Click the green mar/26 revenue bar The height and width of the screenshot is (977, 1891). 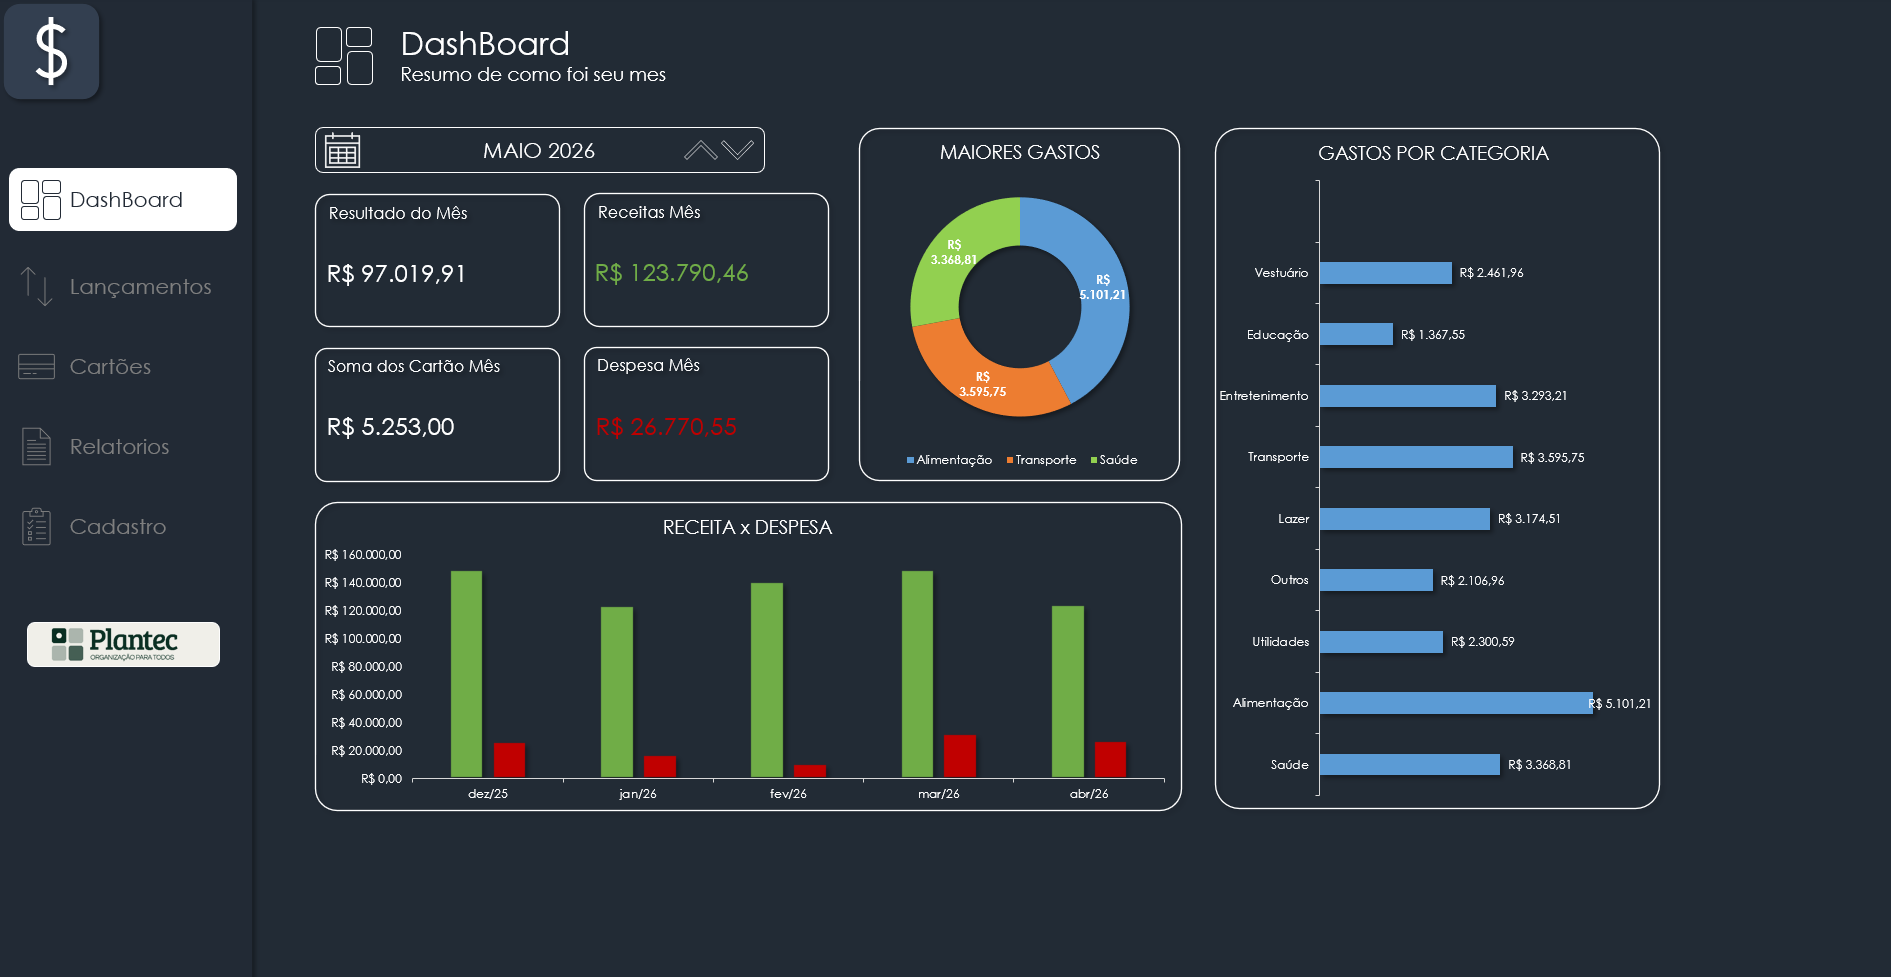point(917,674)
